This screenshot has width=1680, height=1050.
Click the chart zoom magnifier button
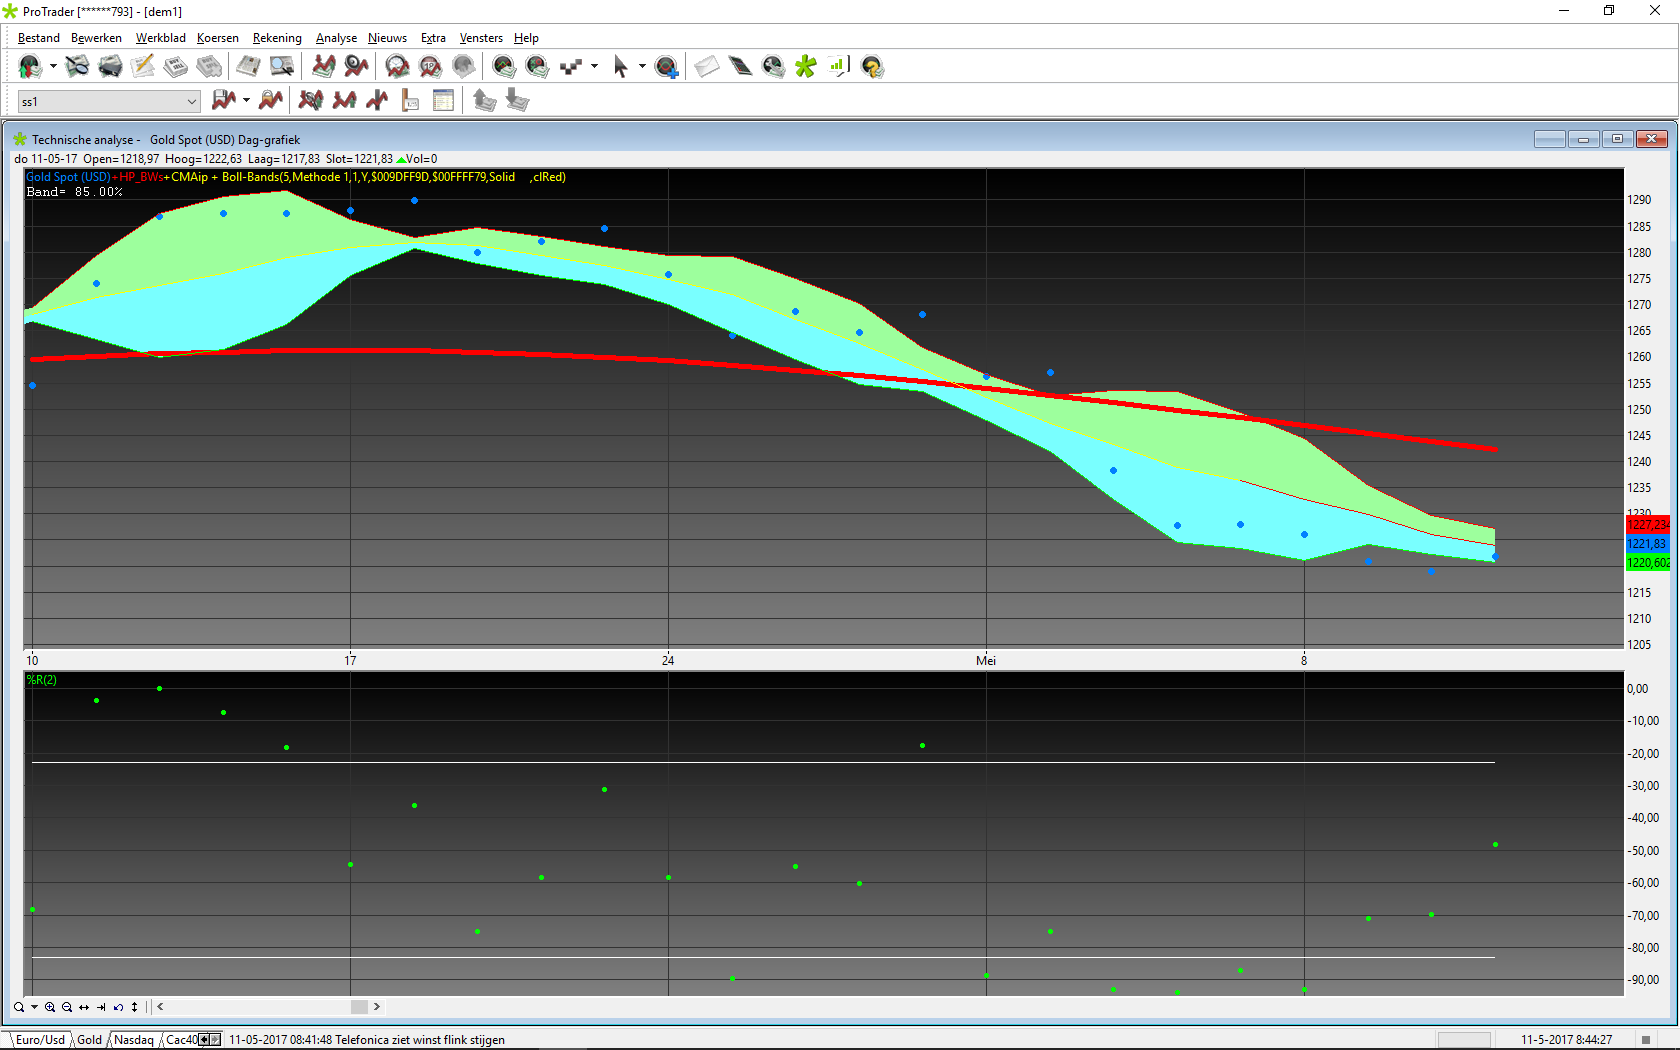[x=19, y=1007]
